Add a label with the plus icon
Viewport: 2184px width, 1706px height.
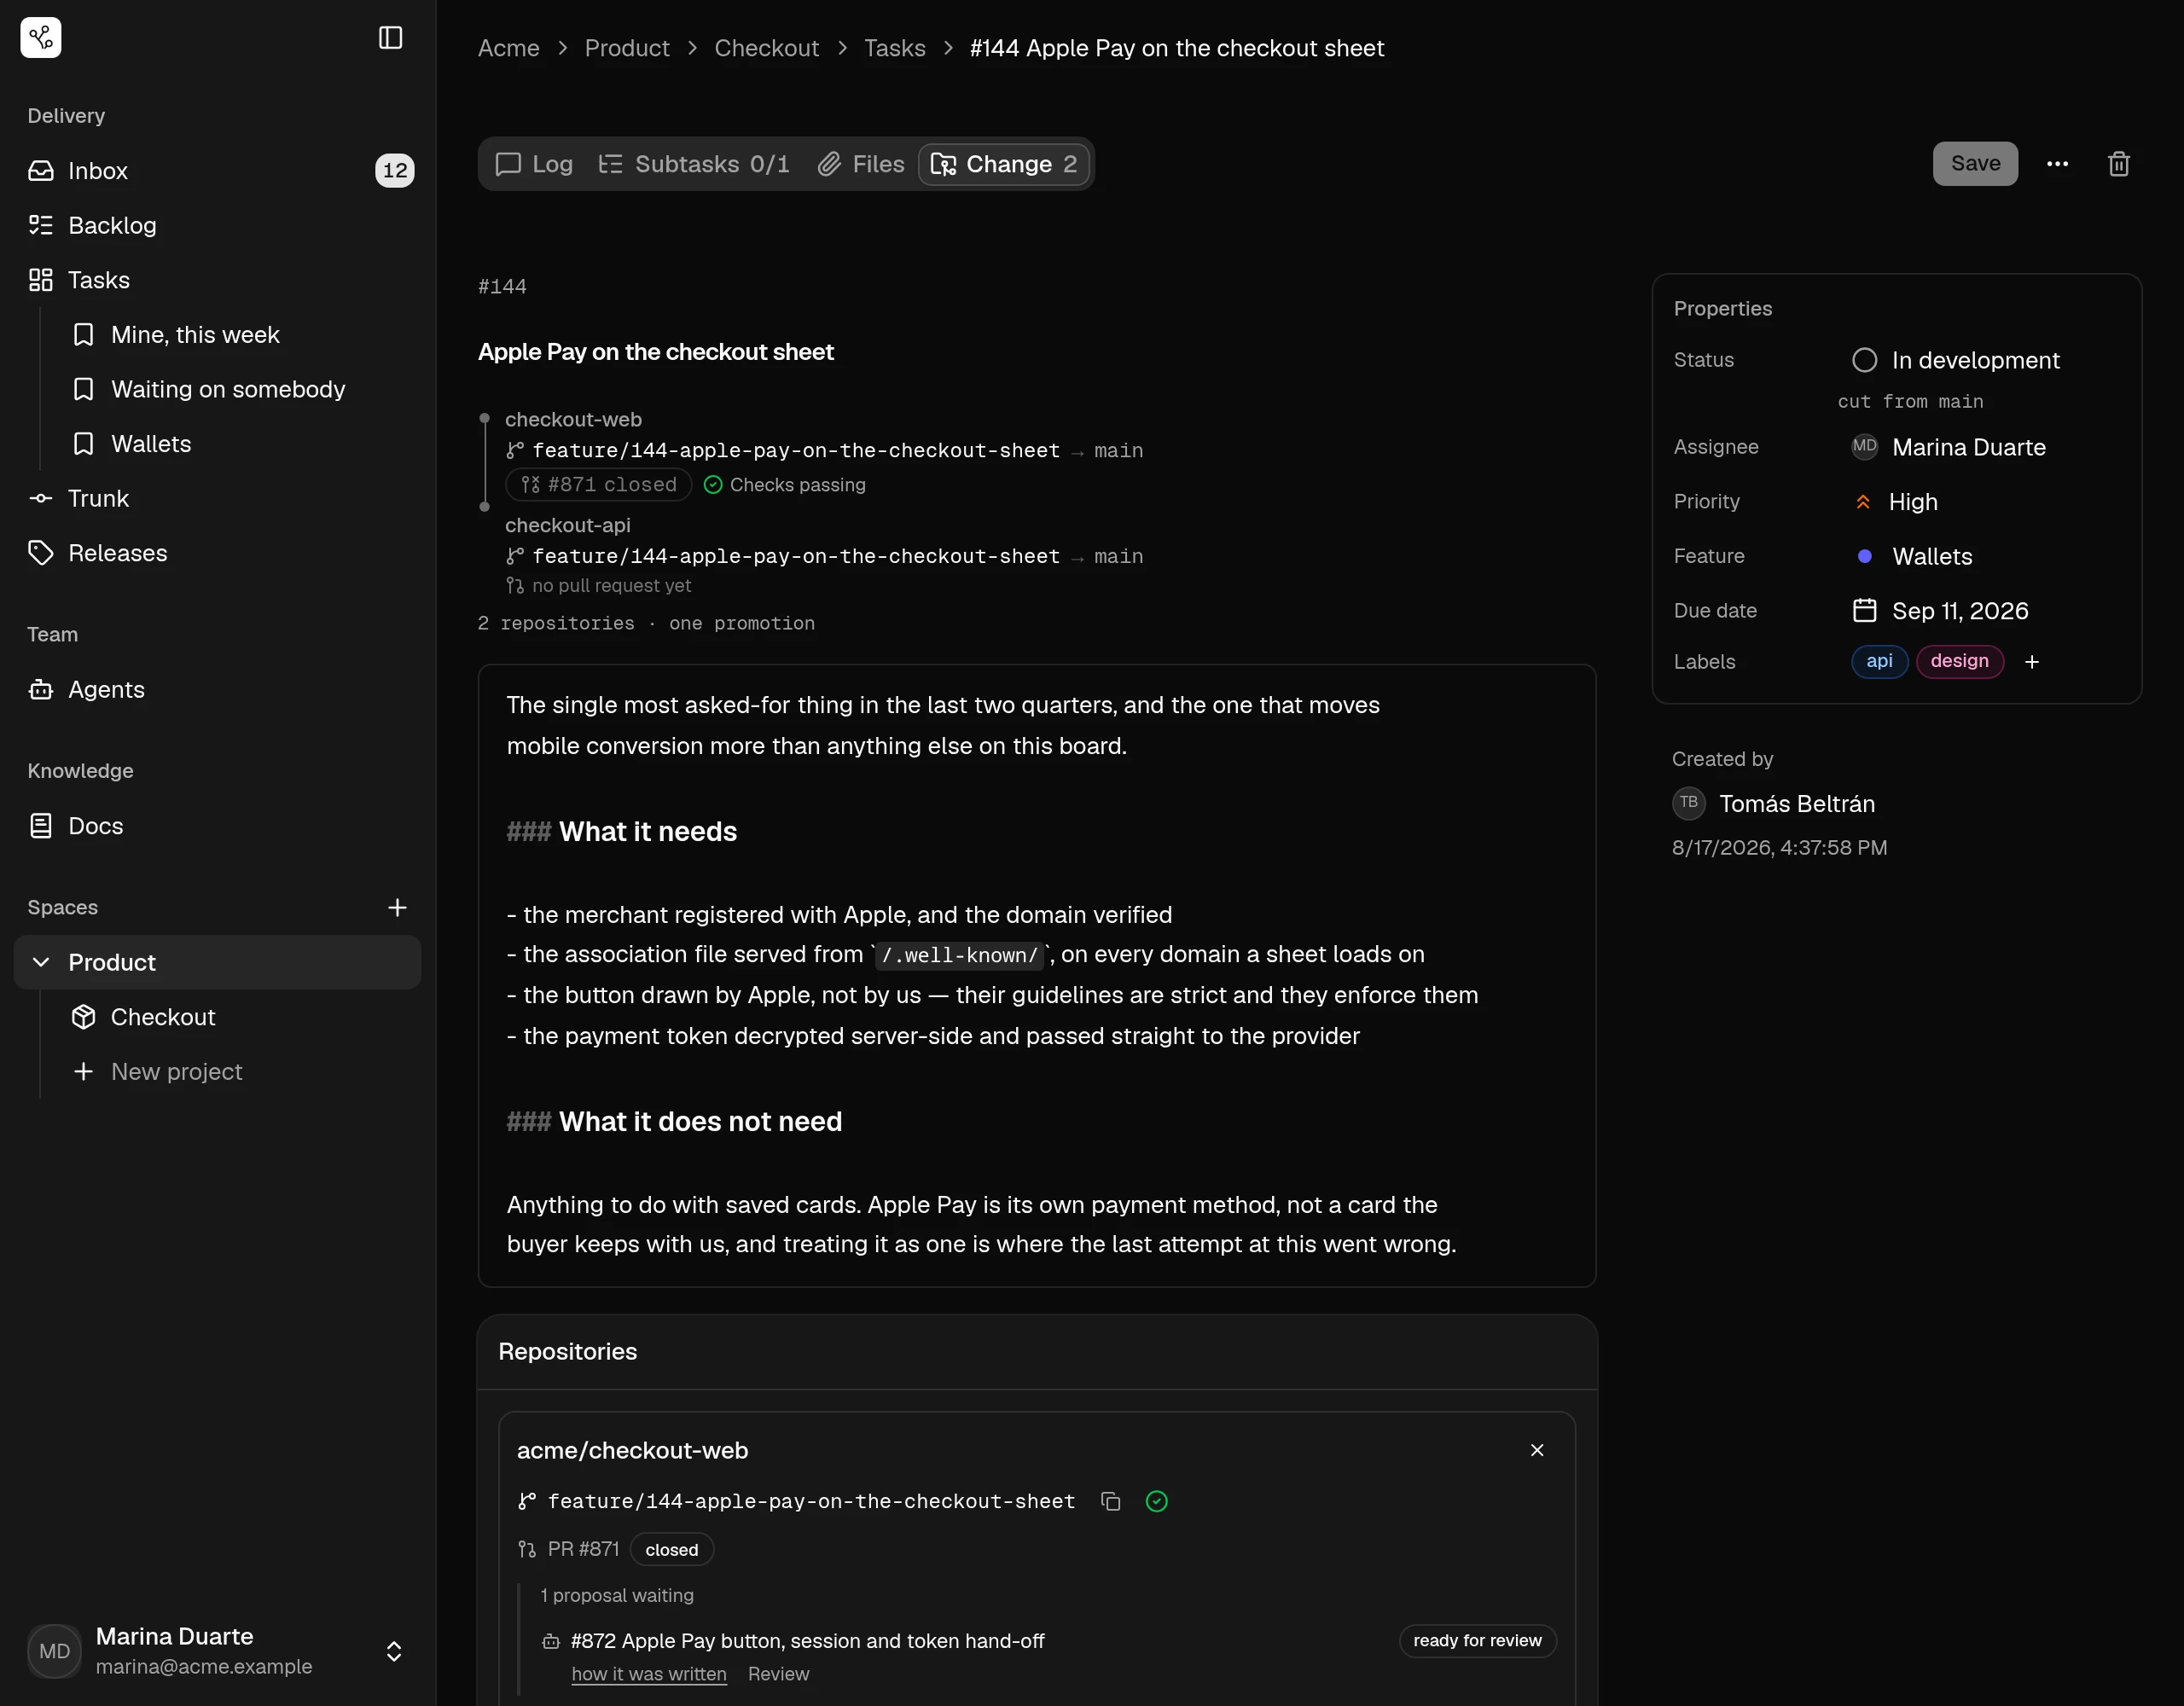(x=2031, y=662)
